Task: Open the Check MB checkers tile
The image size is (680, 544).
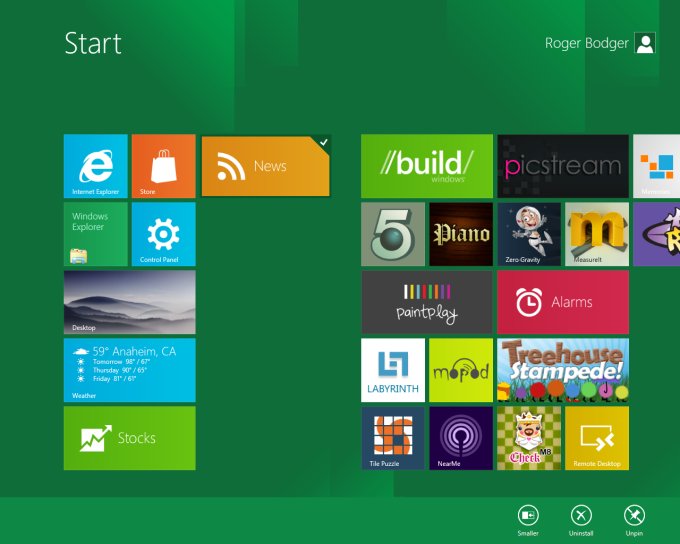Action: pos(529,438)
